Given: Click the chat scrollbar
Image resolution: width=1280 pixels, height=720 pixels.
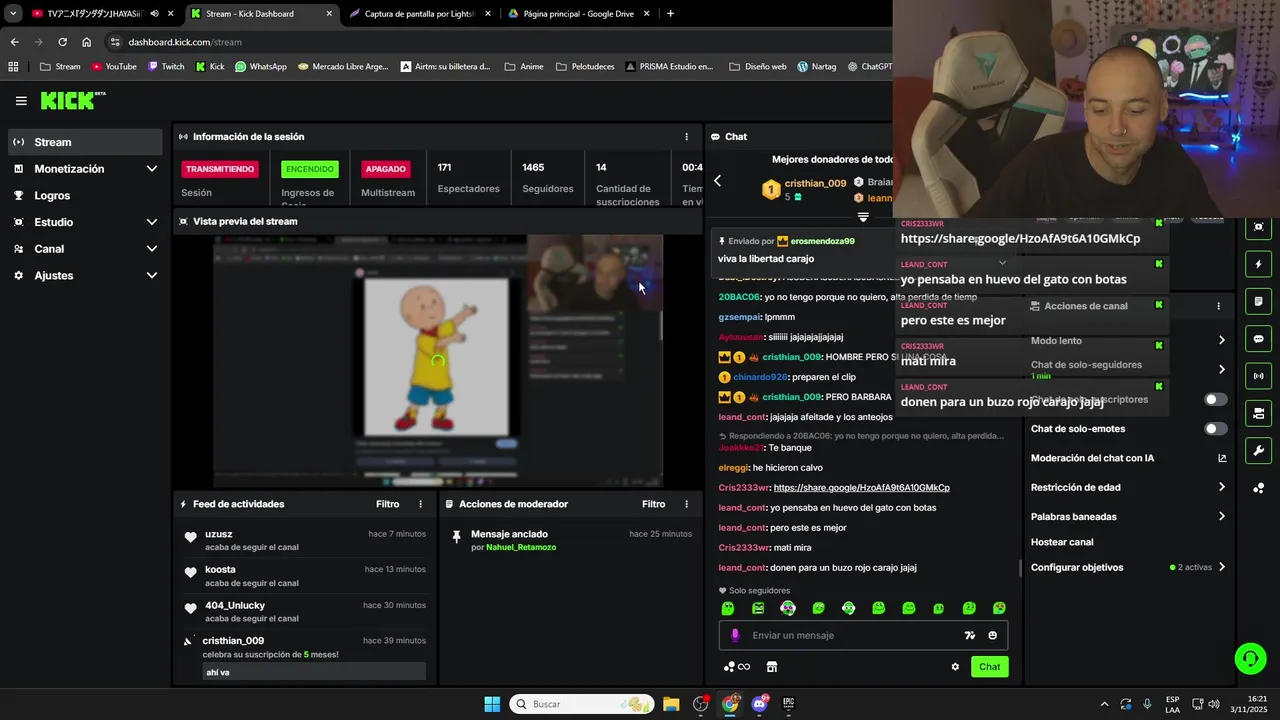Looking at the screenshot, I should [1019, 568].
